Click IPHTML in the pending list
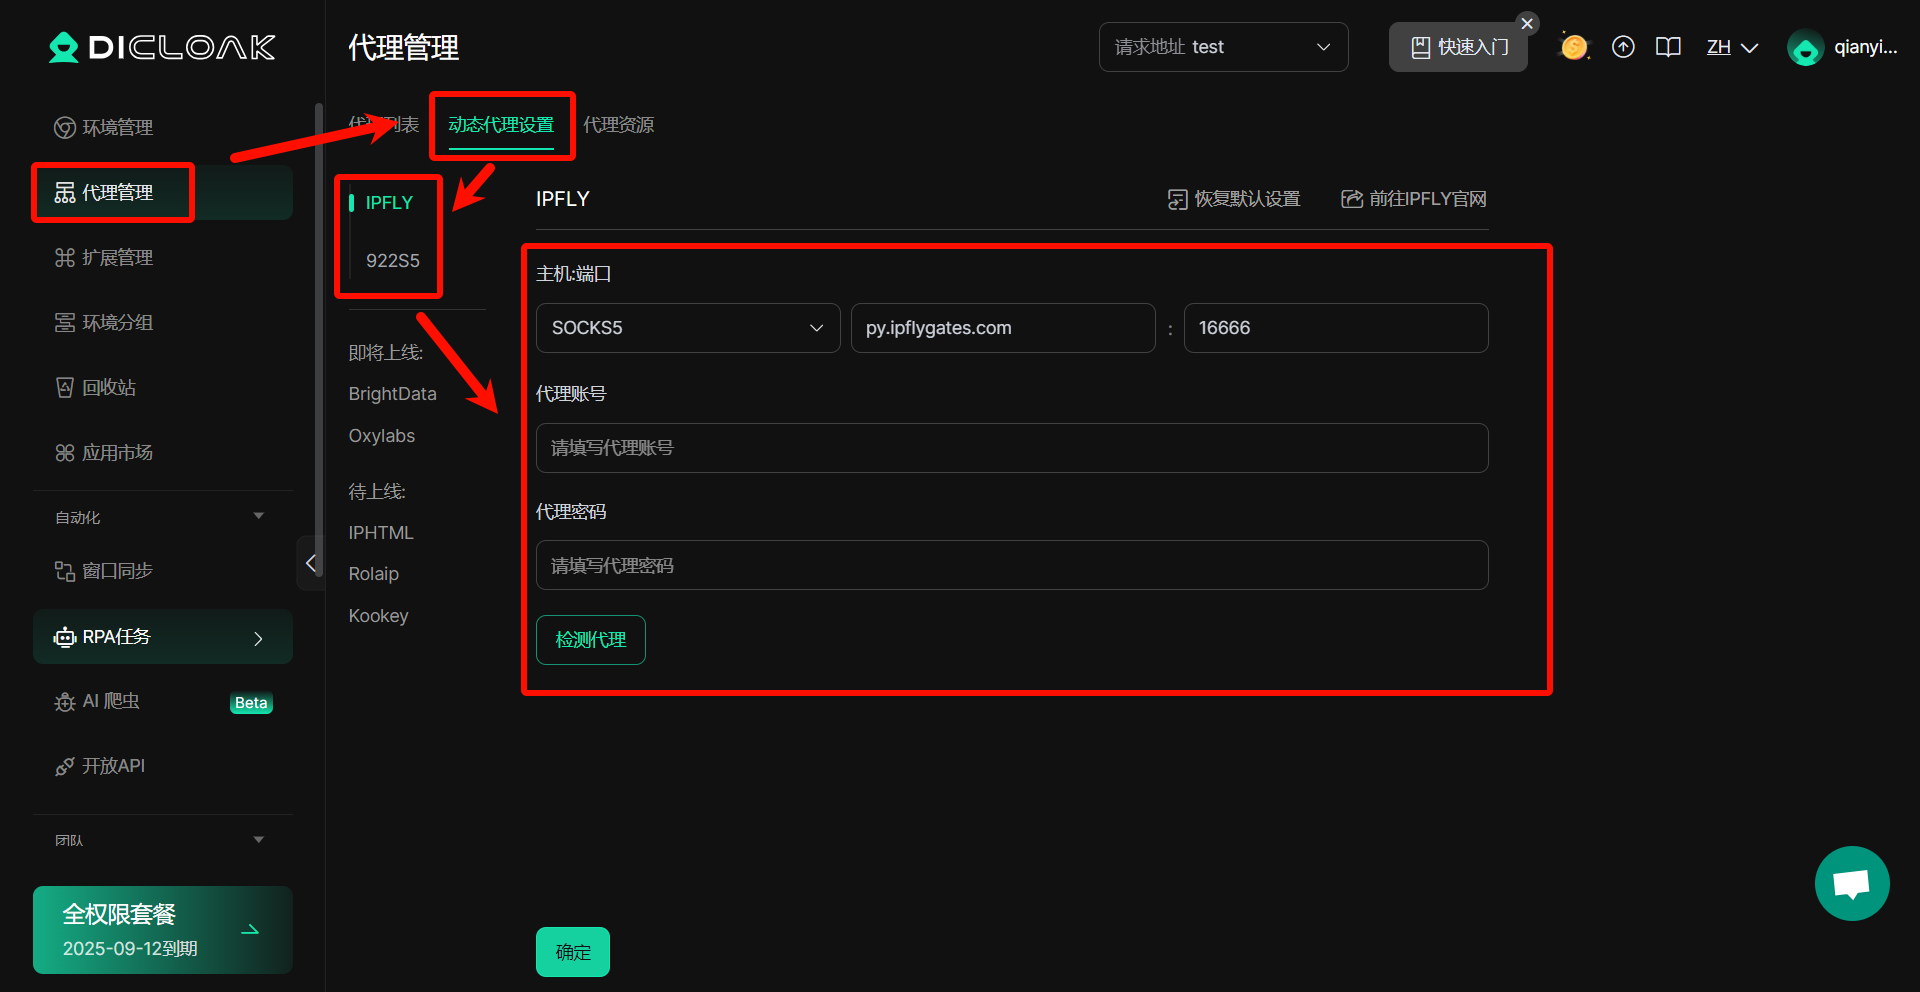 [x=380, y=533]
